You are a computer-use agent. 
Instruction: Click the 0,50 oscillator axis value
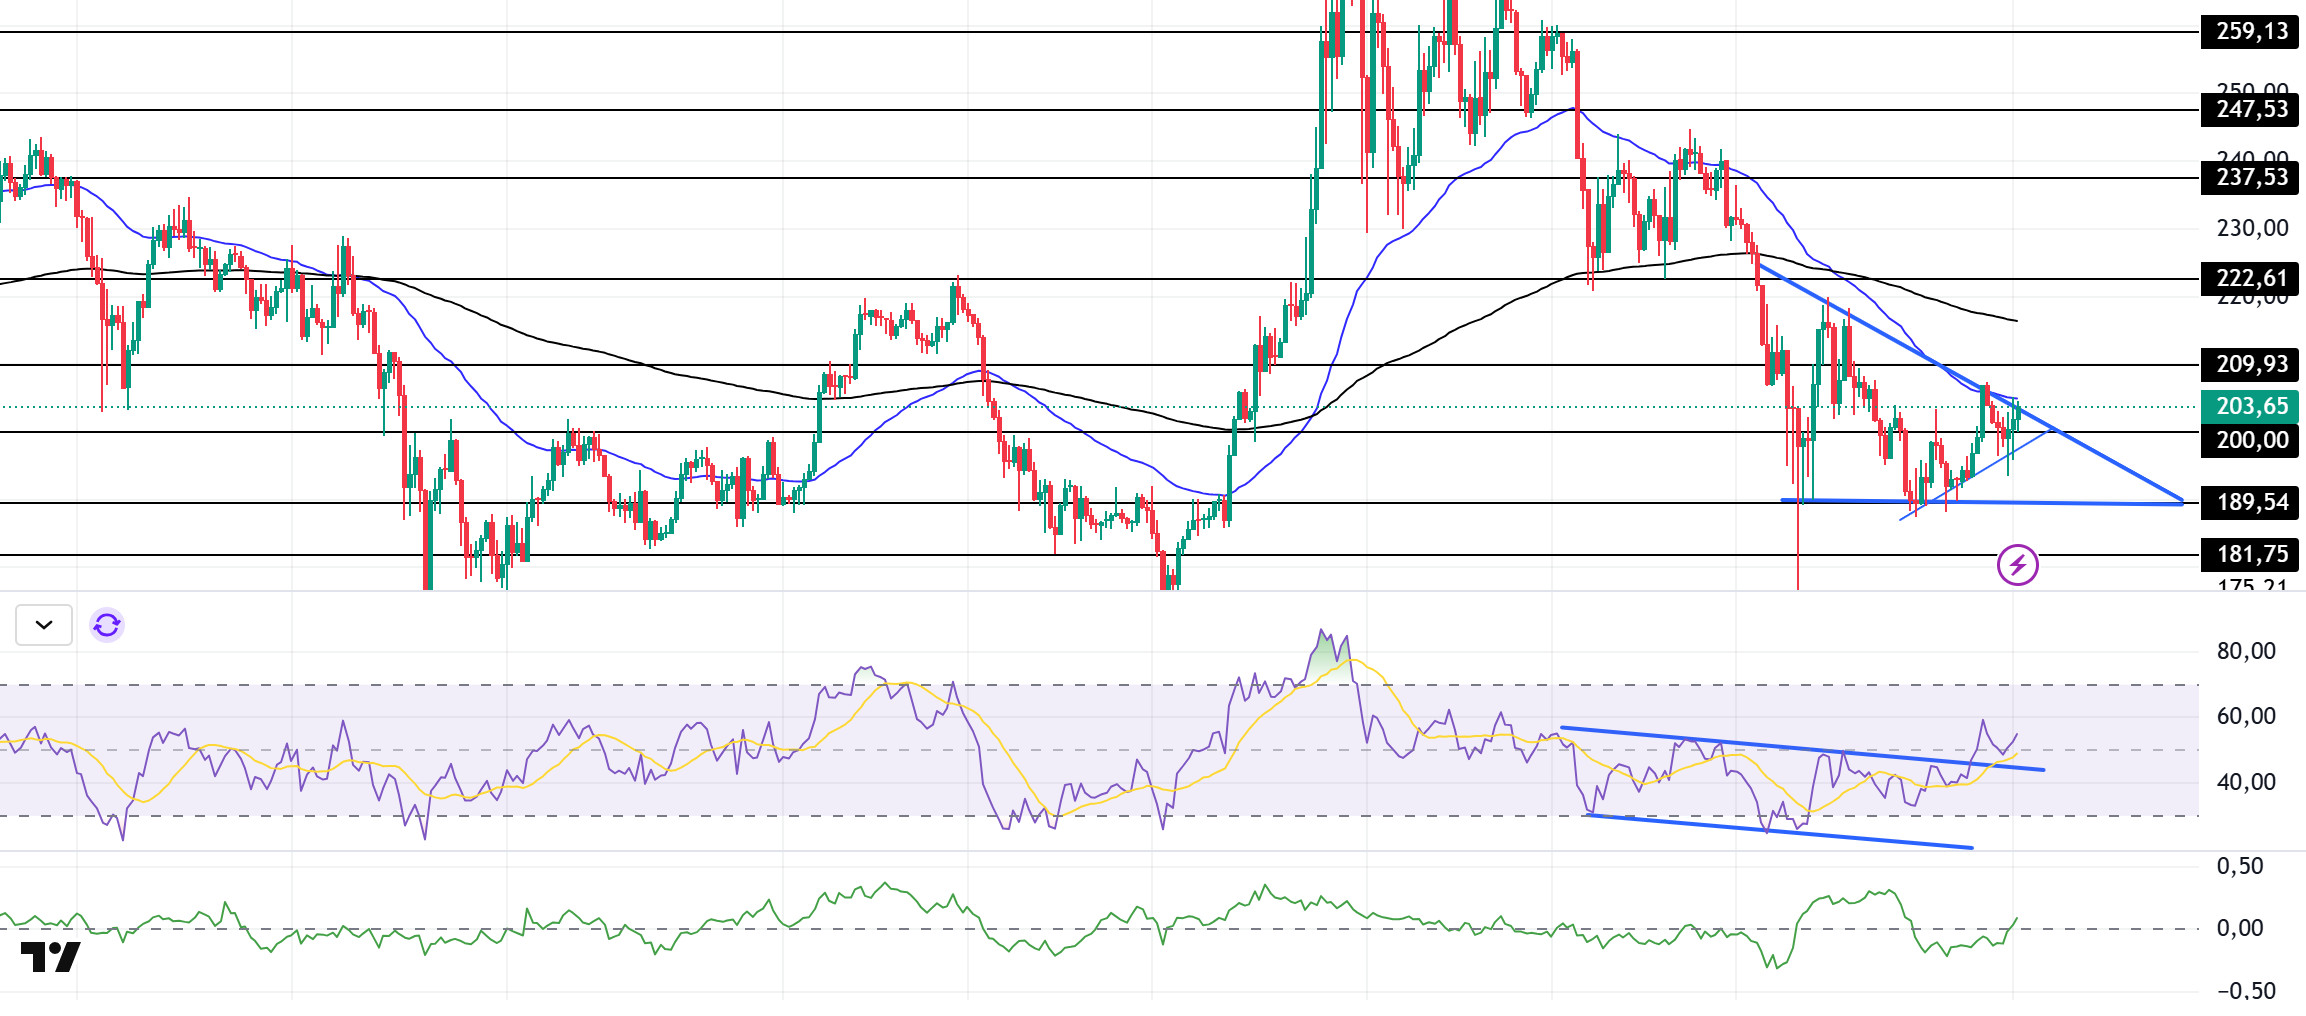pyautogui.click(x=2240, y=867)
